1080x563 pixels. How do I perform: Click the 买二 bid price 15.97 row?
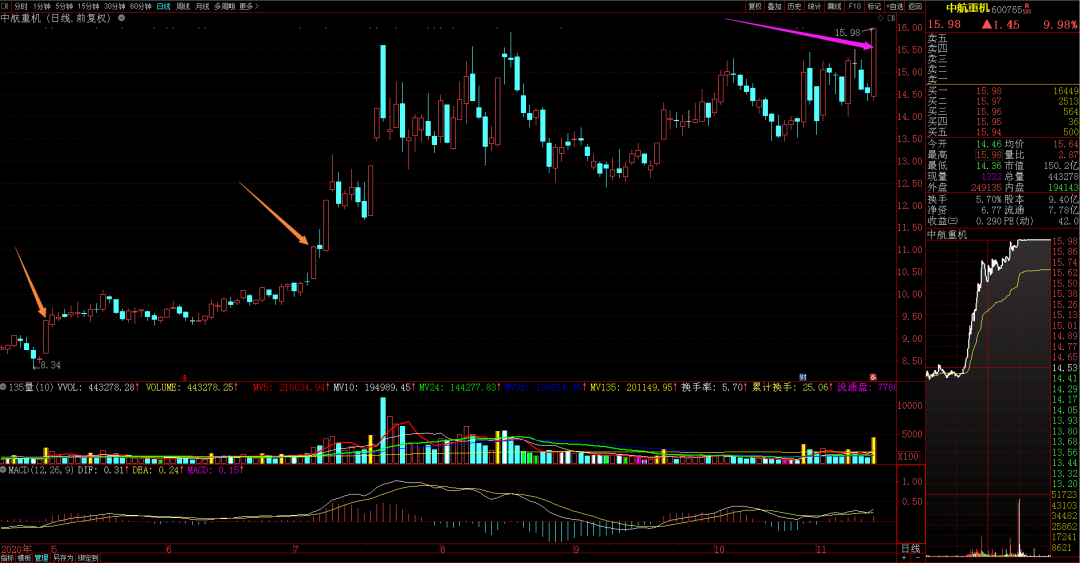1003,101
